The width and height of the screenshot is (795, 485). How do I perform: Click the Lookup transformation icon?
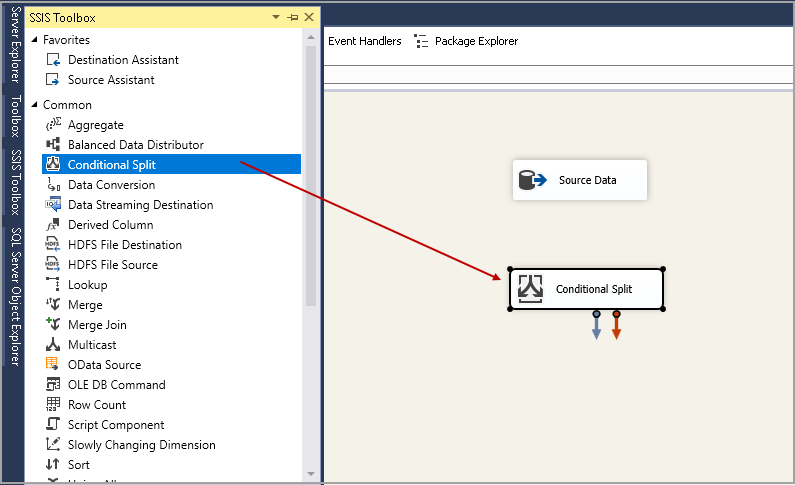(53, 284)
